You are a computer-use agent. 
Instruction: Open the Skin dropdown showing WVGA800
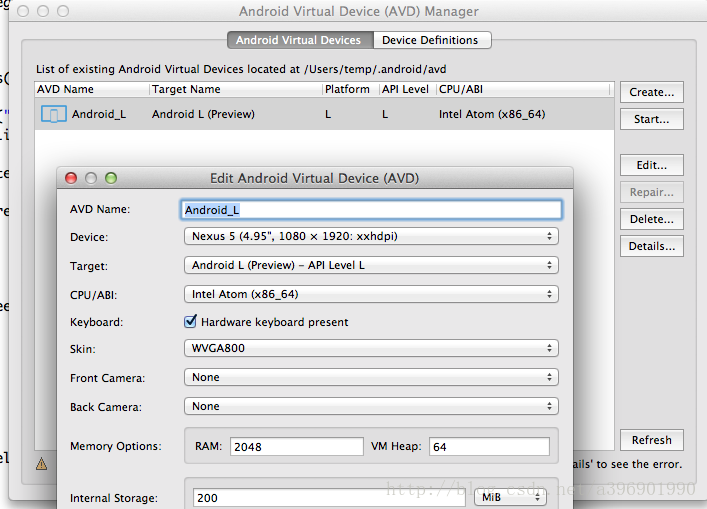[371, 348]
